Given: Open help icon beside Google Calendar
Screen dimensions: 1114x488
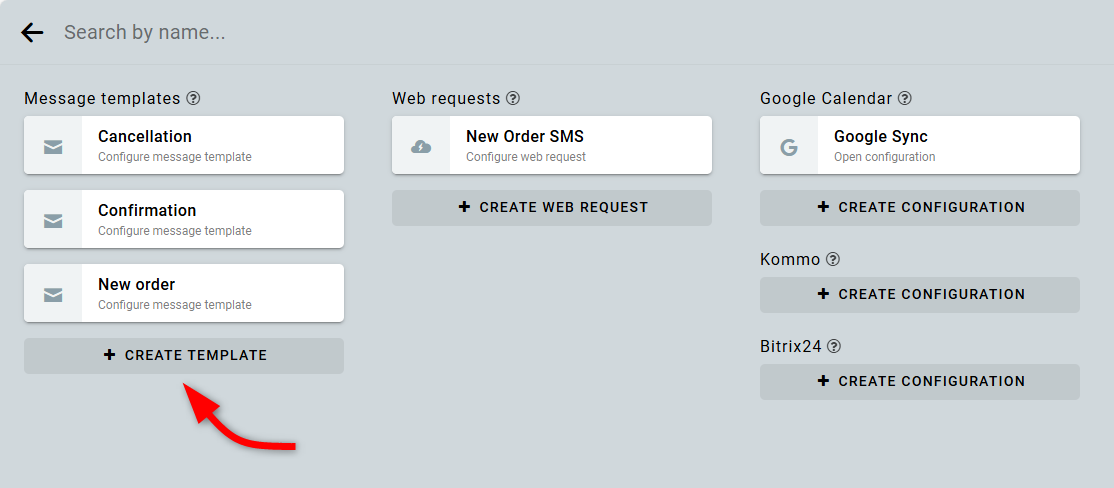Looking at the screenshot, I should pyautogui.click(x=905, y=98).
